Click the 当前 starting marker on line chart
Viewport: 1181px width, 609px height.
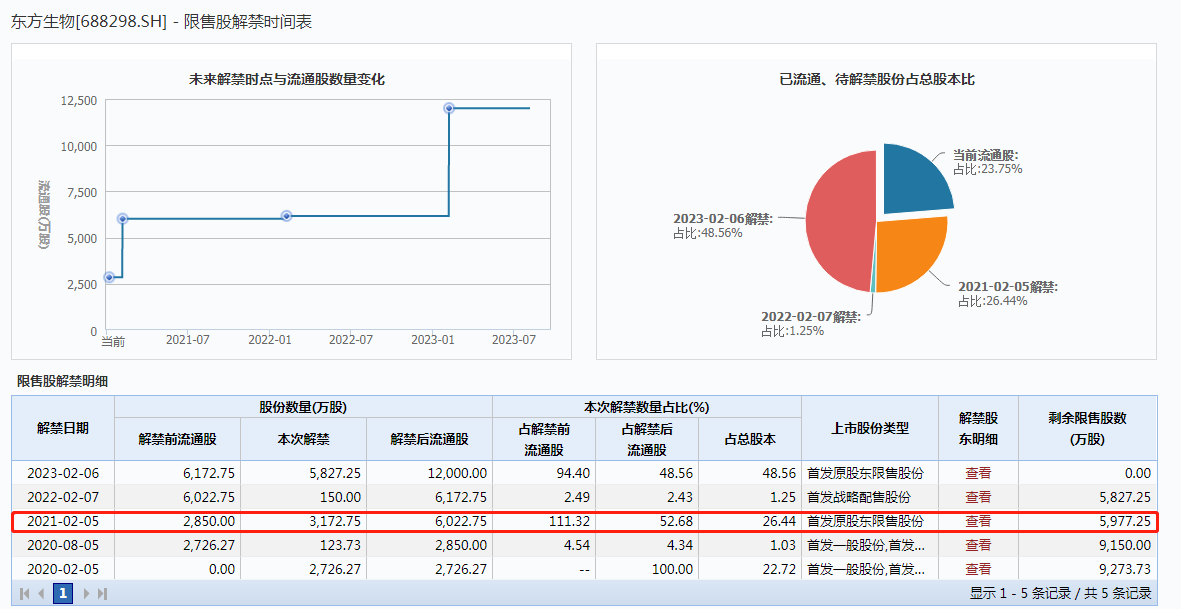click(x=109, y=277)
